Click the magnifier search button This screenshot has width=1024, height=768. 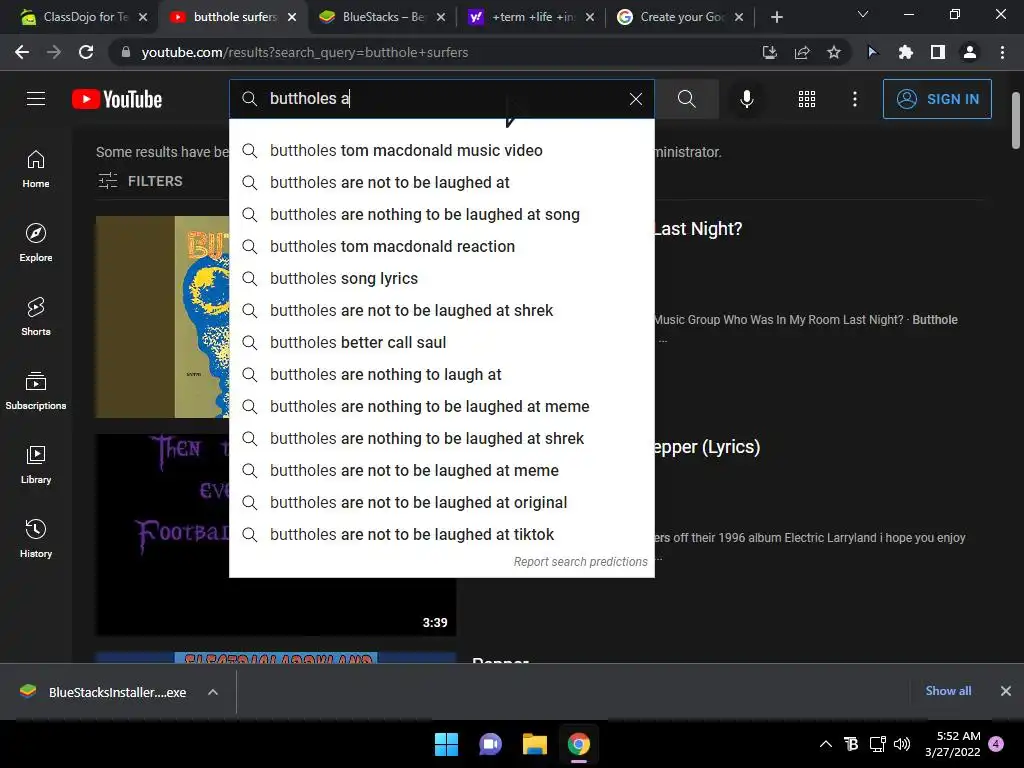pos(686,99)
